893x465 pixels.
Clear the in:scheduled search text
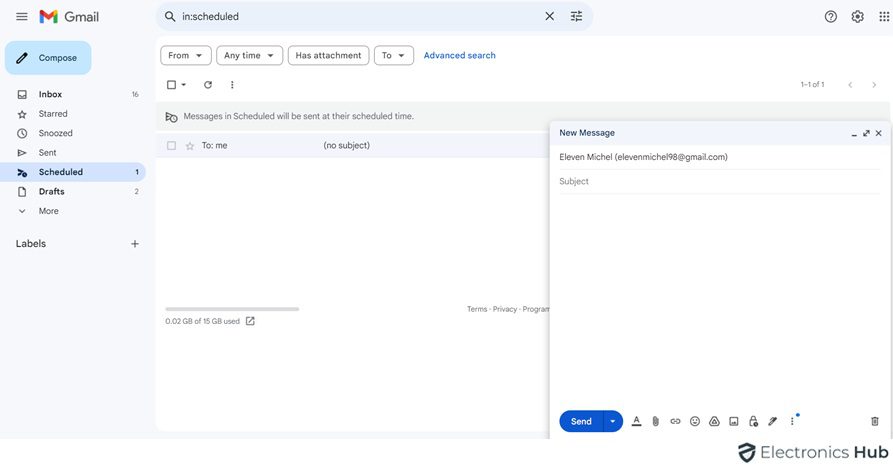point(550,17)
